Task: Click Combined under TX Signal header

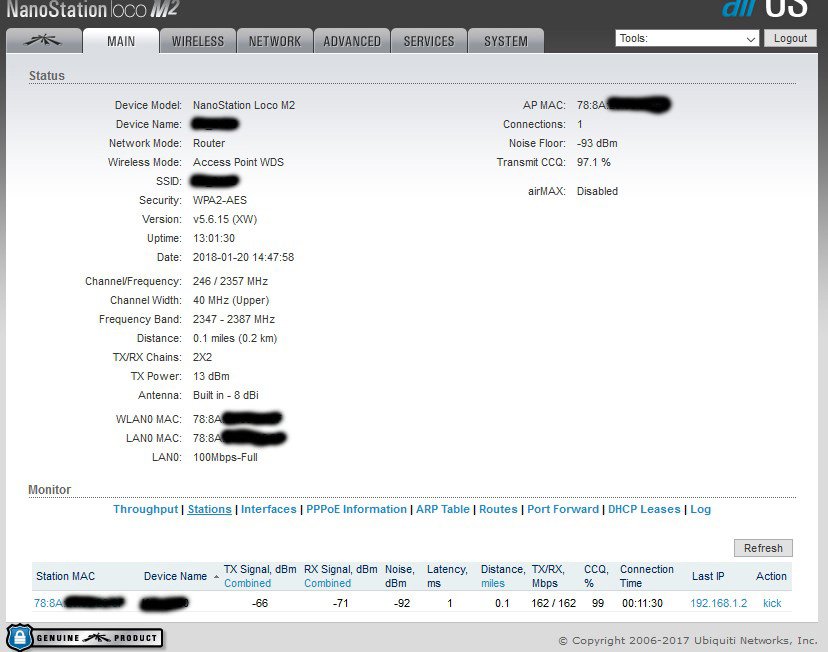Action: point(248,583)
